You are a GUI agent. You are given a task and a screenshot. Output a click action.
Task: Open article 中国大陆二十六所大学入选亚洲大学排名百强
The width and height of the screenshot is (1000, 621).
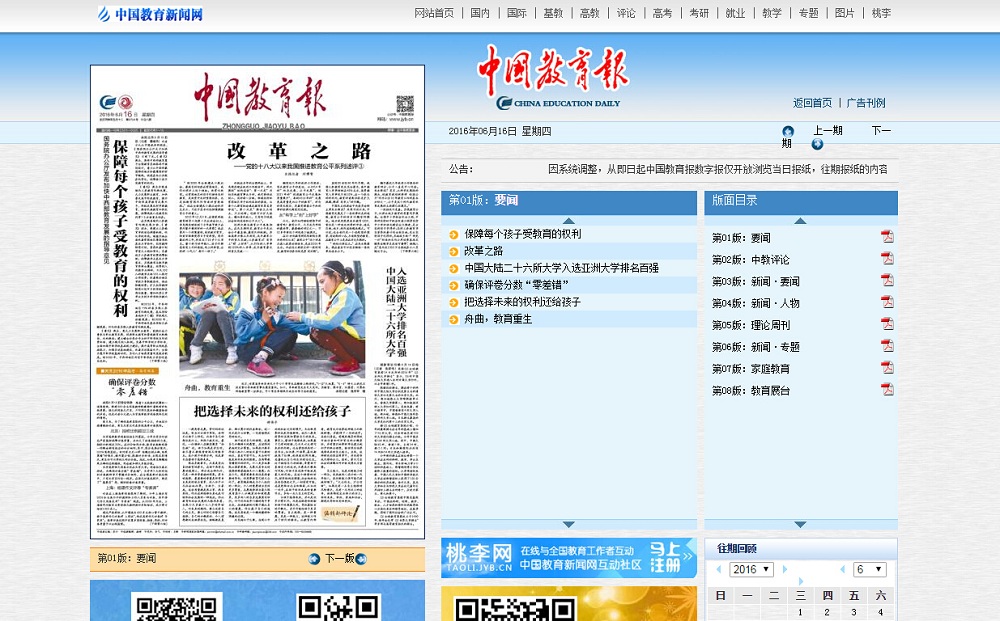[561, 268]
